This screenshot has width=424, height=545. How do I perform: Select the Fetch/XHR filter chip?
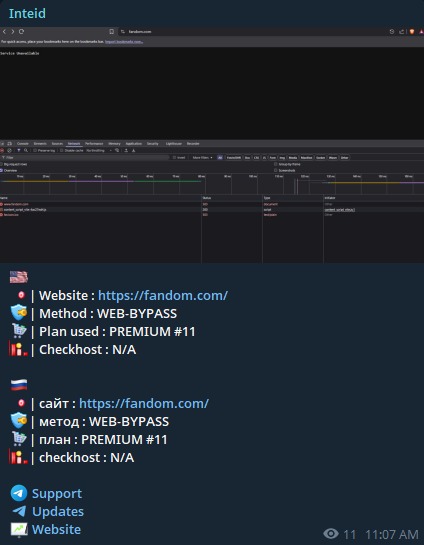click(x=234, y=157)
